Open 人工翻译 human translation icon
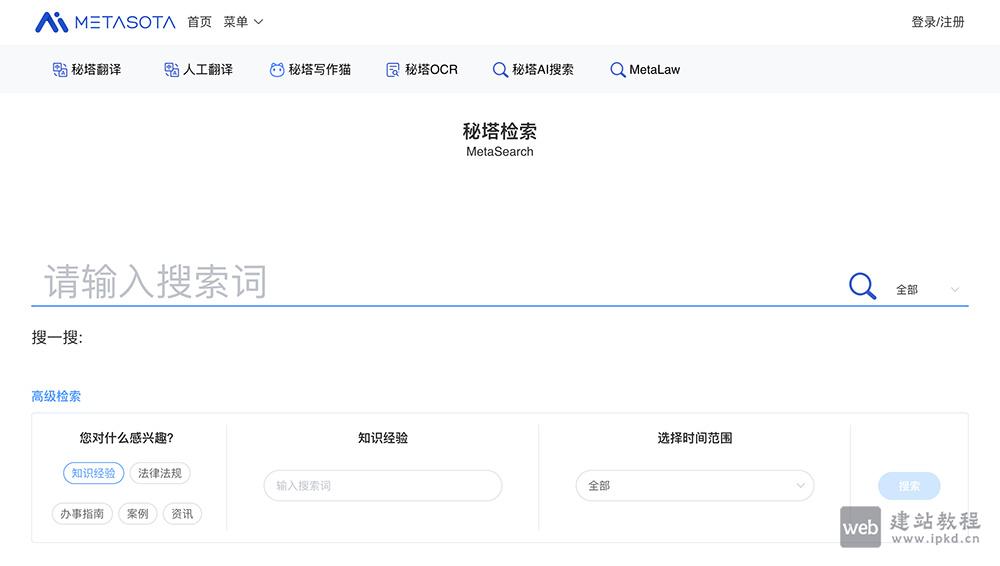Screen dimensions: 1000x566 coord(172,70)
